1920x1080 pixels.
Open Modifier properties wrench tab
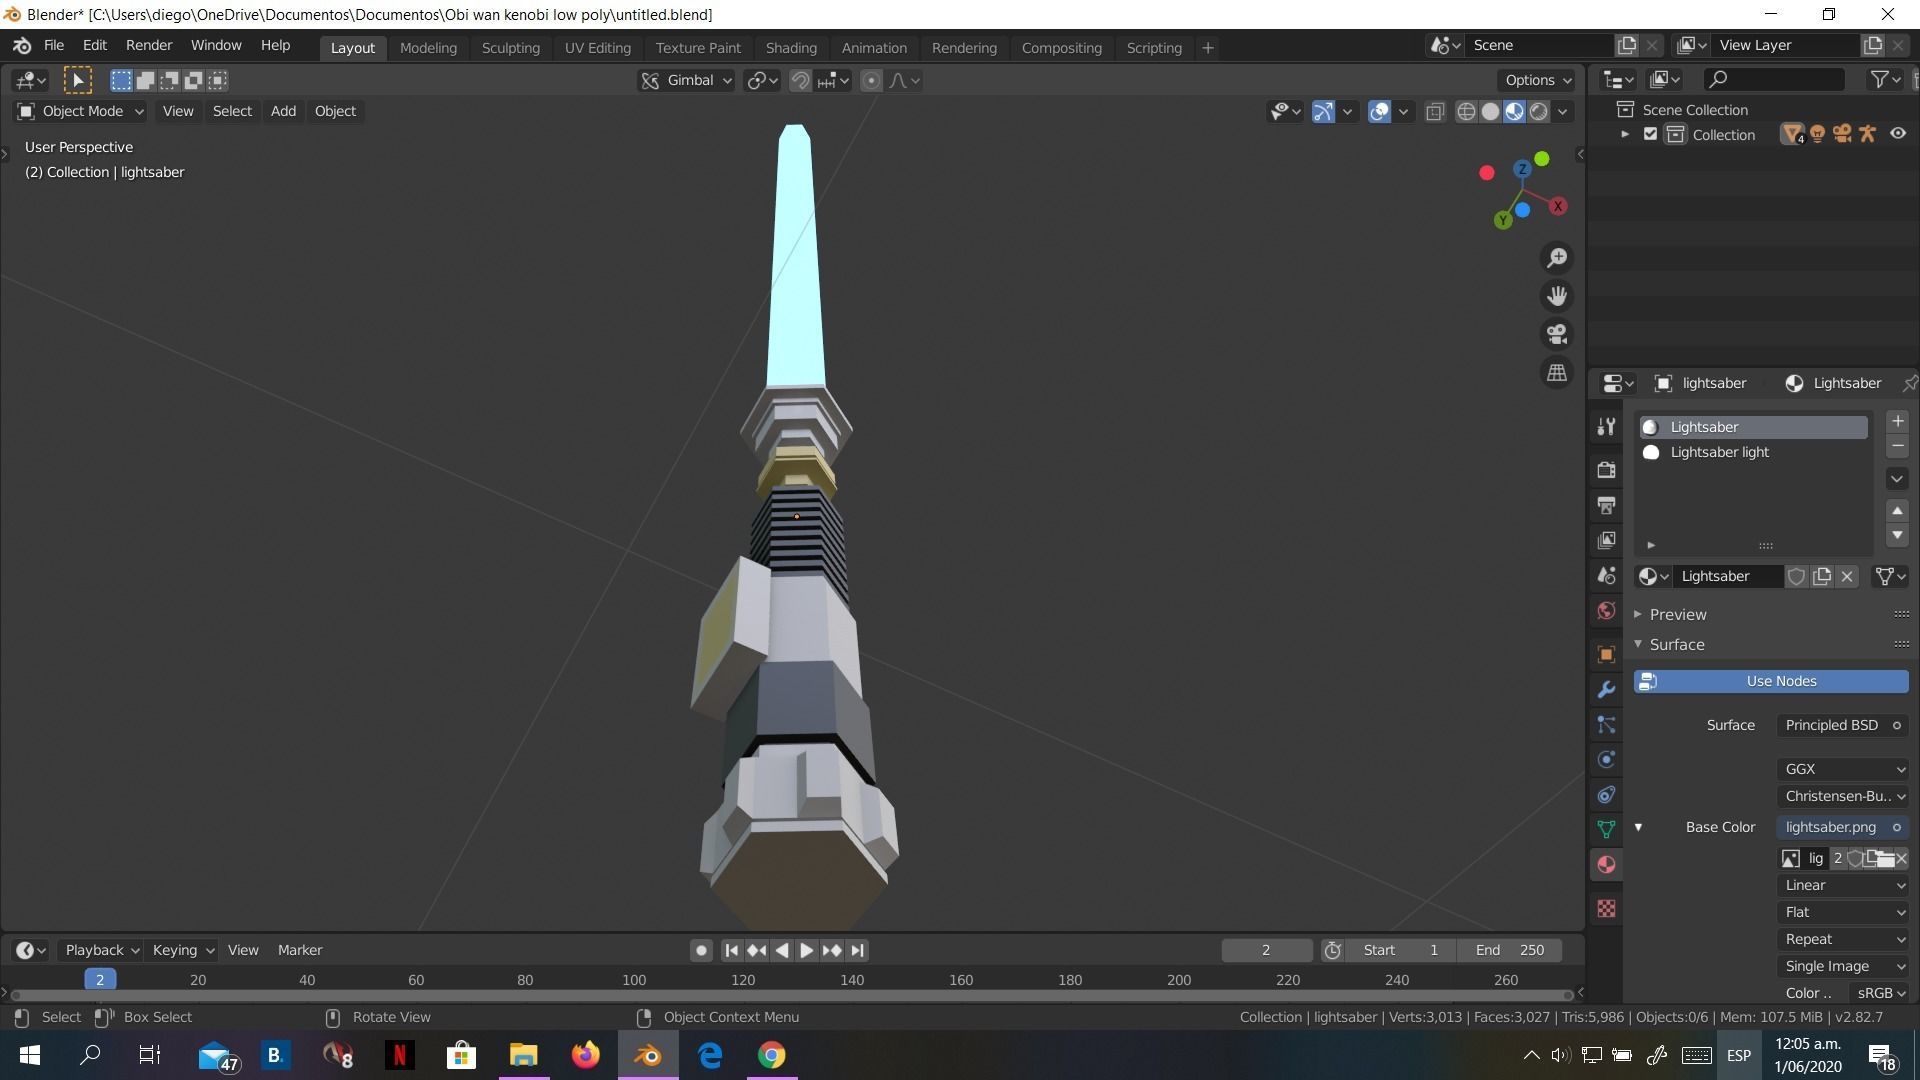point(1606,690)
